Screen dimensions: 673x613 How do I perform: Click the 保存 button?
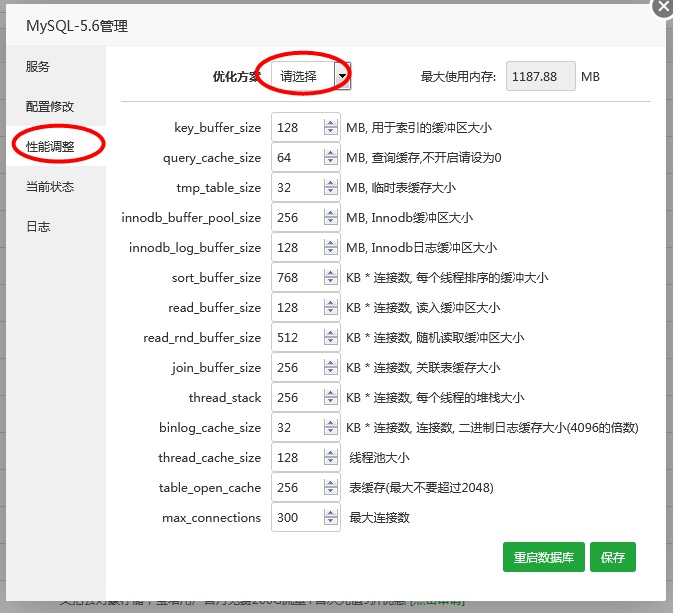point(612,557)
